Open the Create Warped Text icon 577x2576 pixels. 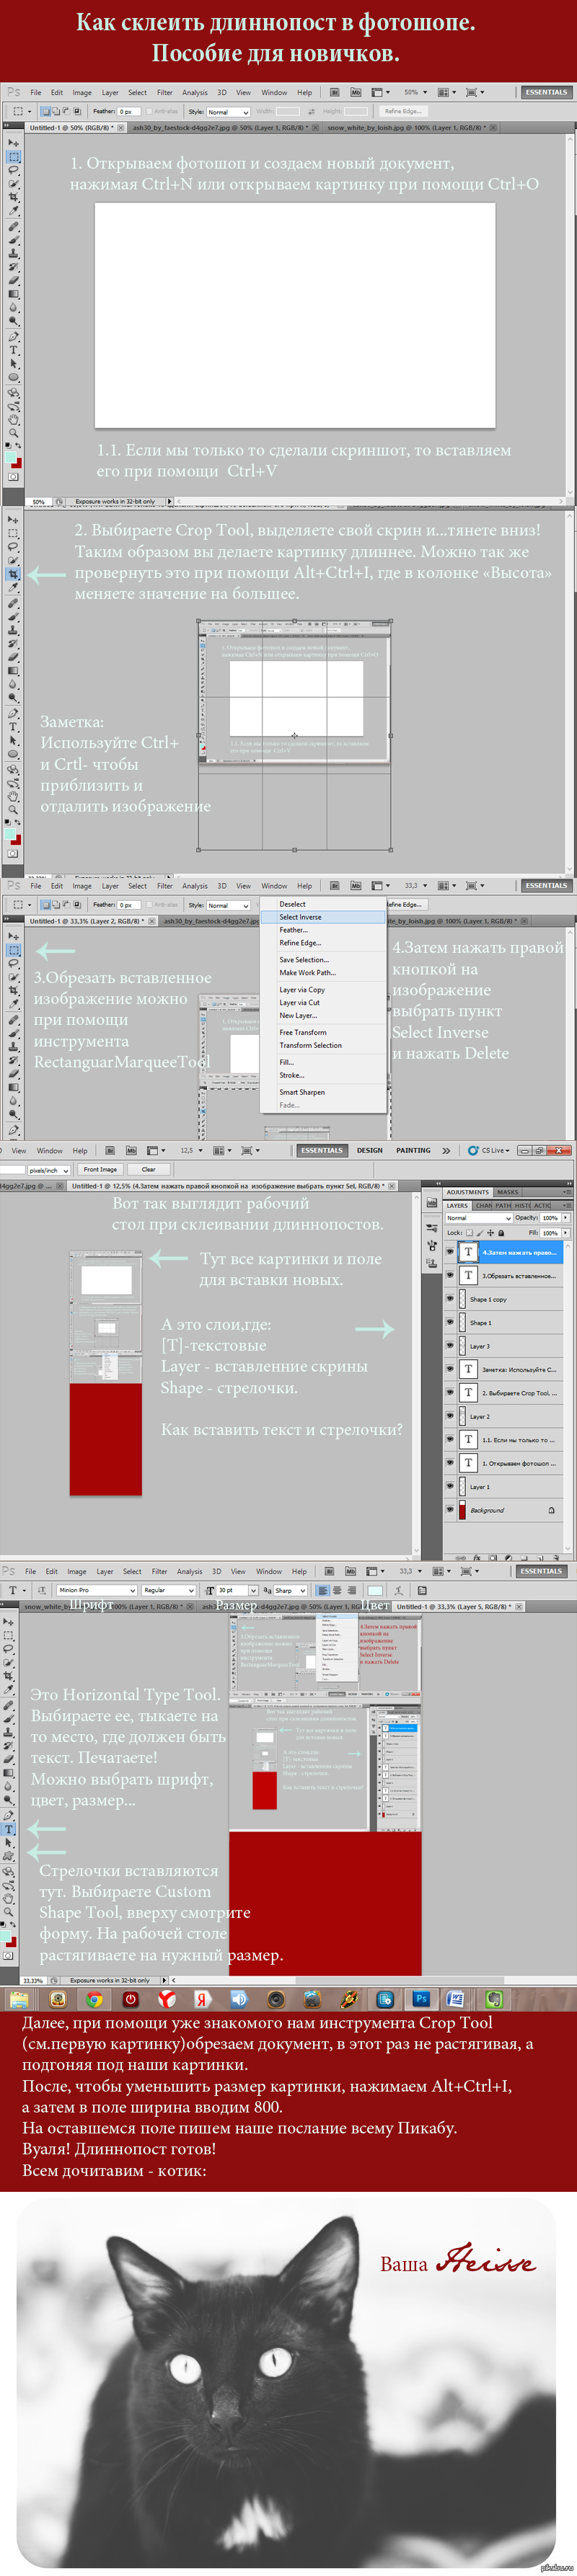pyautogui.click(x=399, y=1590)
